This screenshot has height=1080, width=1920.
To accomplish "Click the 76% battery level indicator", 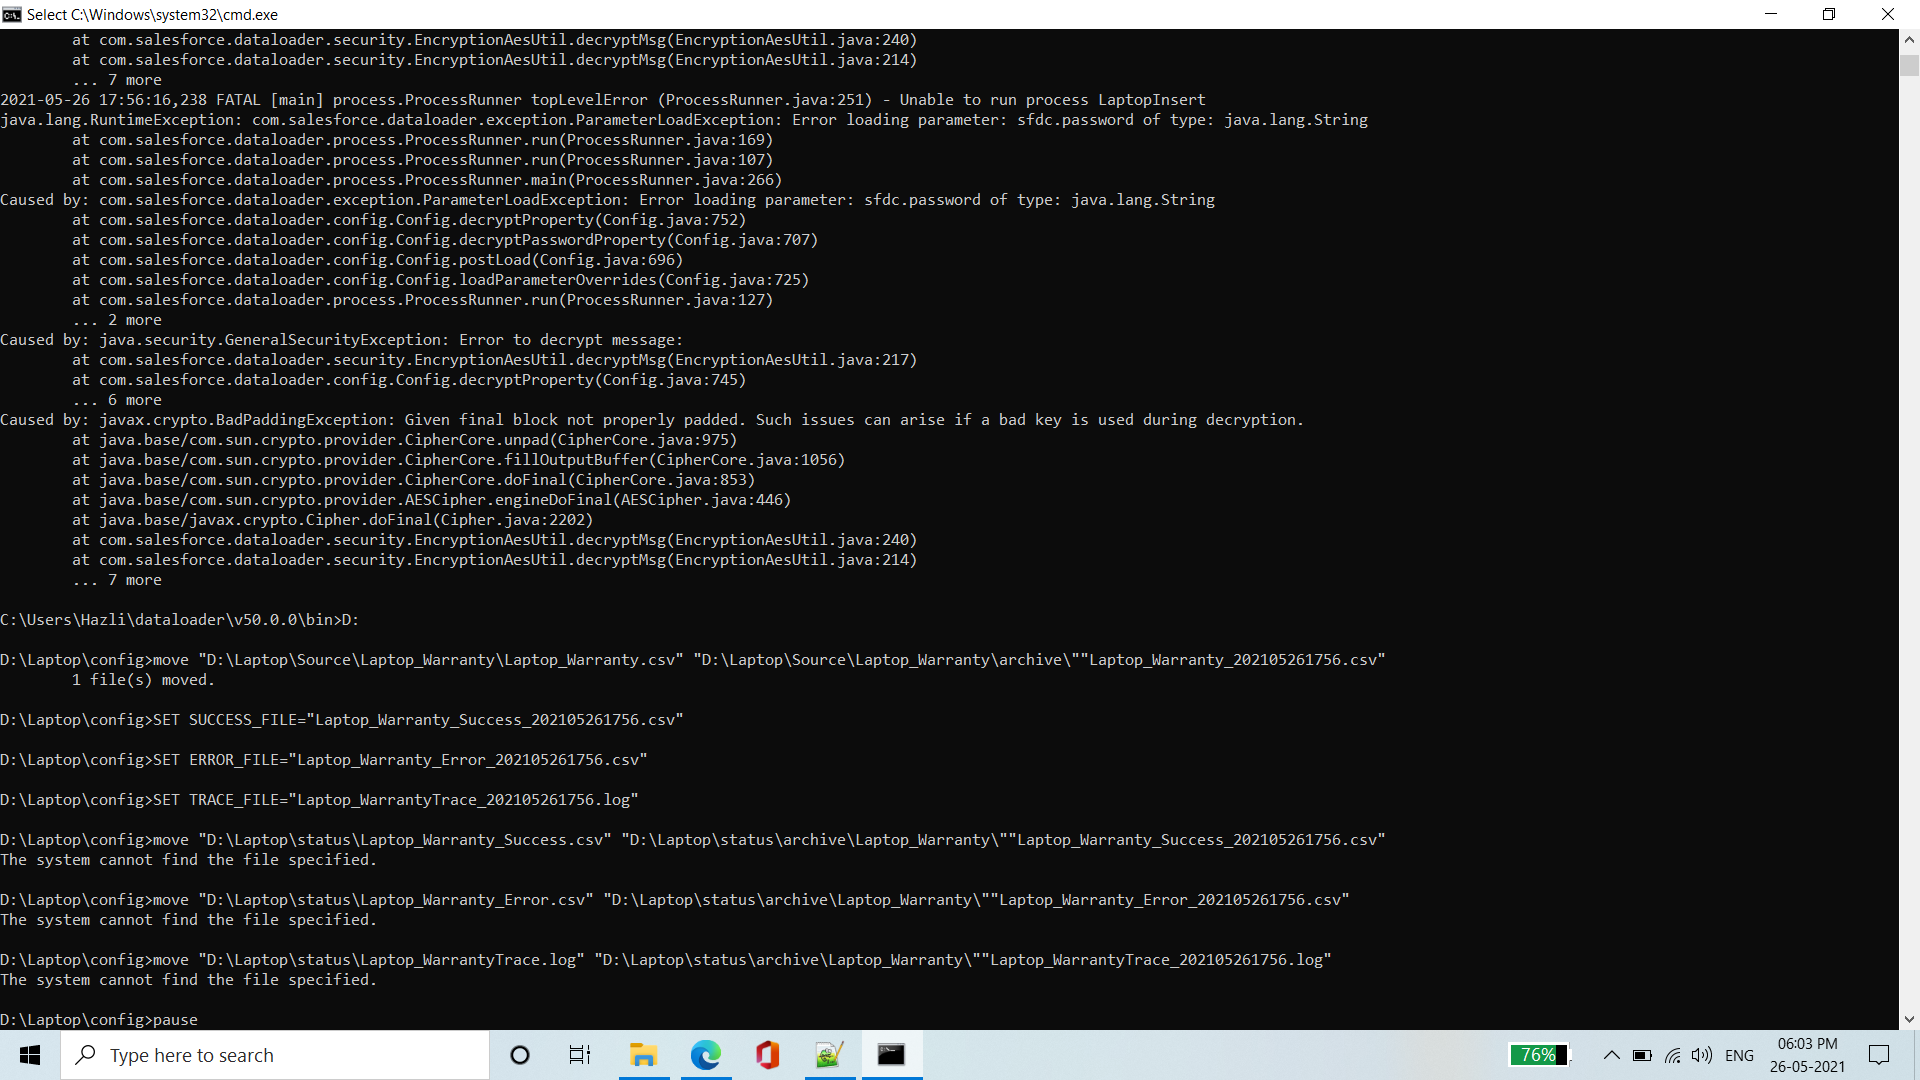I will pyautogui.click(x=1539, y=1055).
